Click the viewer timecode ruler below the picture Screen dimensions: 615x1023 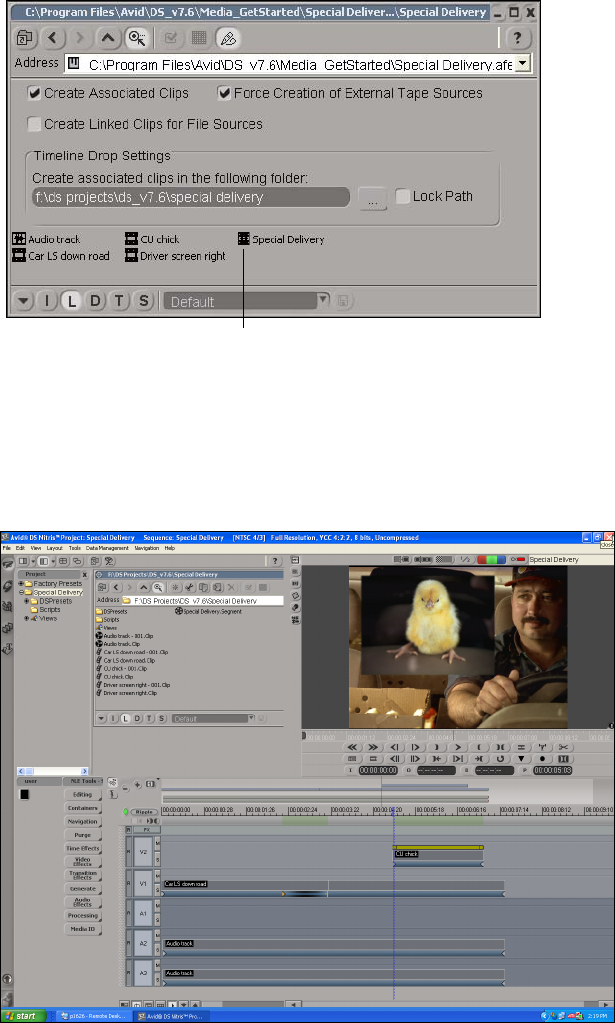point(457,736)
